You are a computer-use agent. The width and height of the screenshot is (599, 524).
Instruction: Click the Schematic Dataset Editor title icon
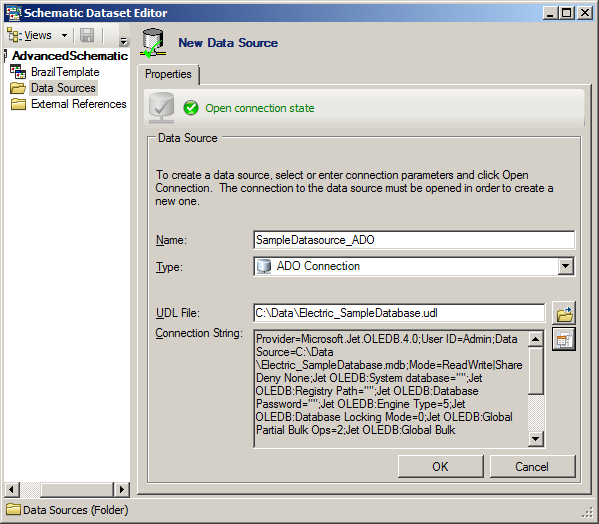(13, 13)
